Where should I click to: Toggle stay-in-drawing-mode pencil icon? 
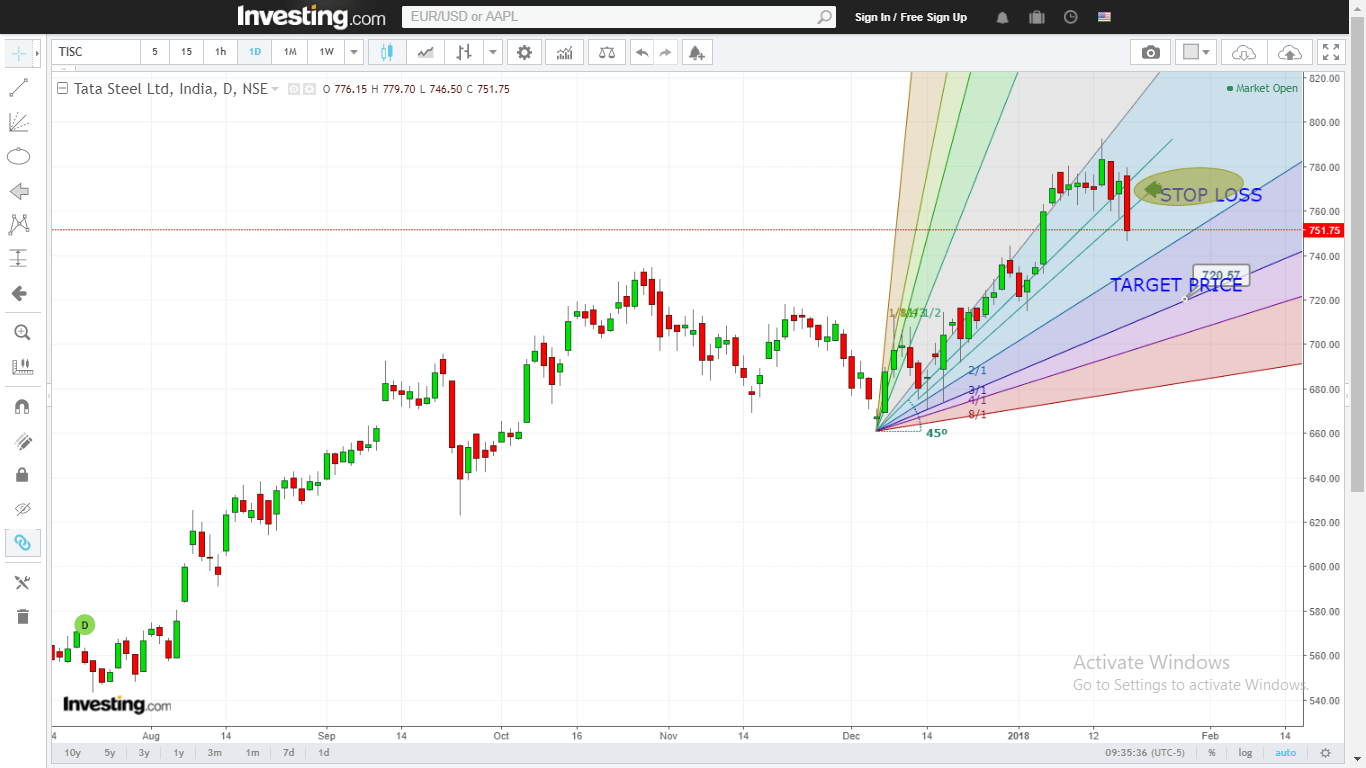click(x=22, y=441)
